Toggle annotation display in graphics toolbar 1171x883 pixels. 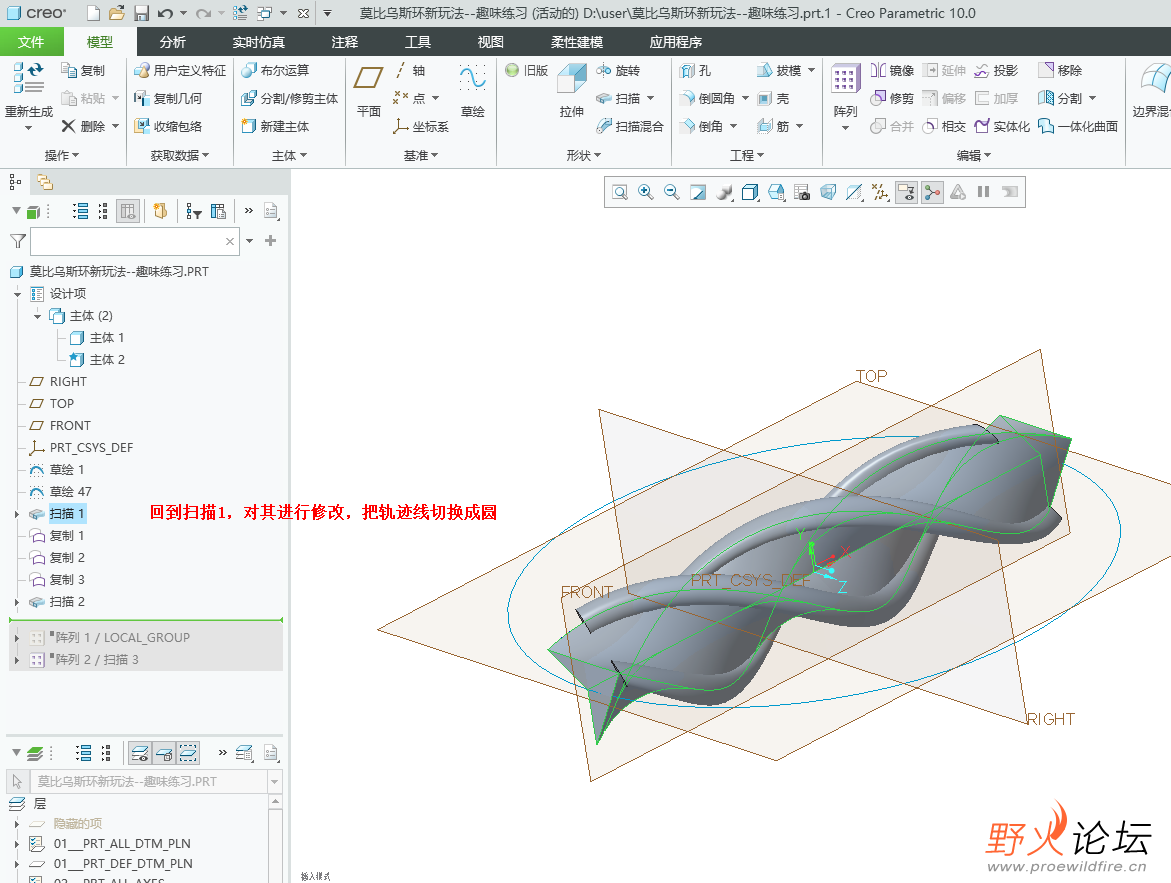[x=907, y=193]
